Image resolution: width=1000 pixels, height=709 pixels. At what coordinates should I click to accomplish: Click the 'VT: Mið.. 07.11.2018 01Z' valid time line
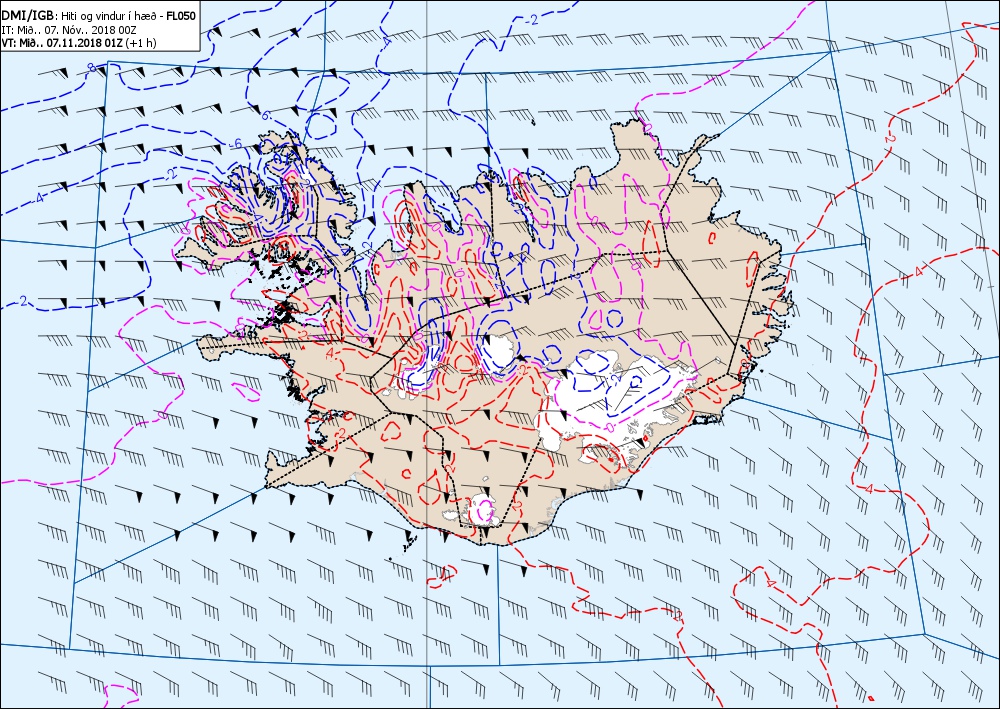[x=62, y=43]
